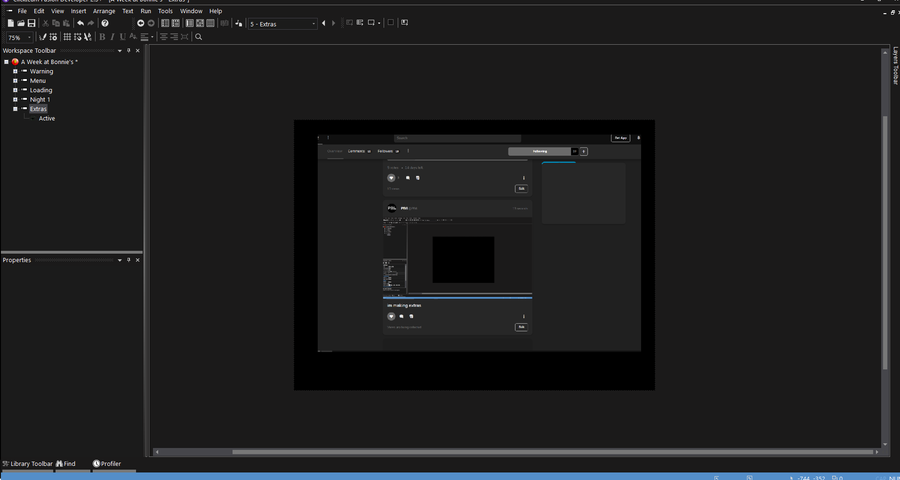Viewport: 900px width, 480px height.
Task: Click the Bold B text icon
Action: (102, 37)
